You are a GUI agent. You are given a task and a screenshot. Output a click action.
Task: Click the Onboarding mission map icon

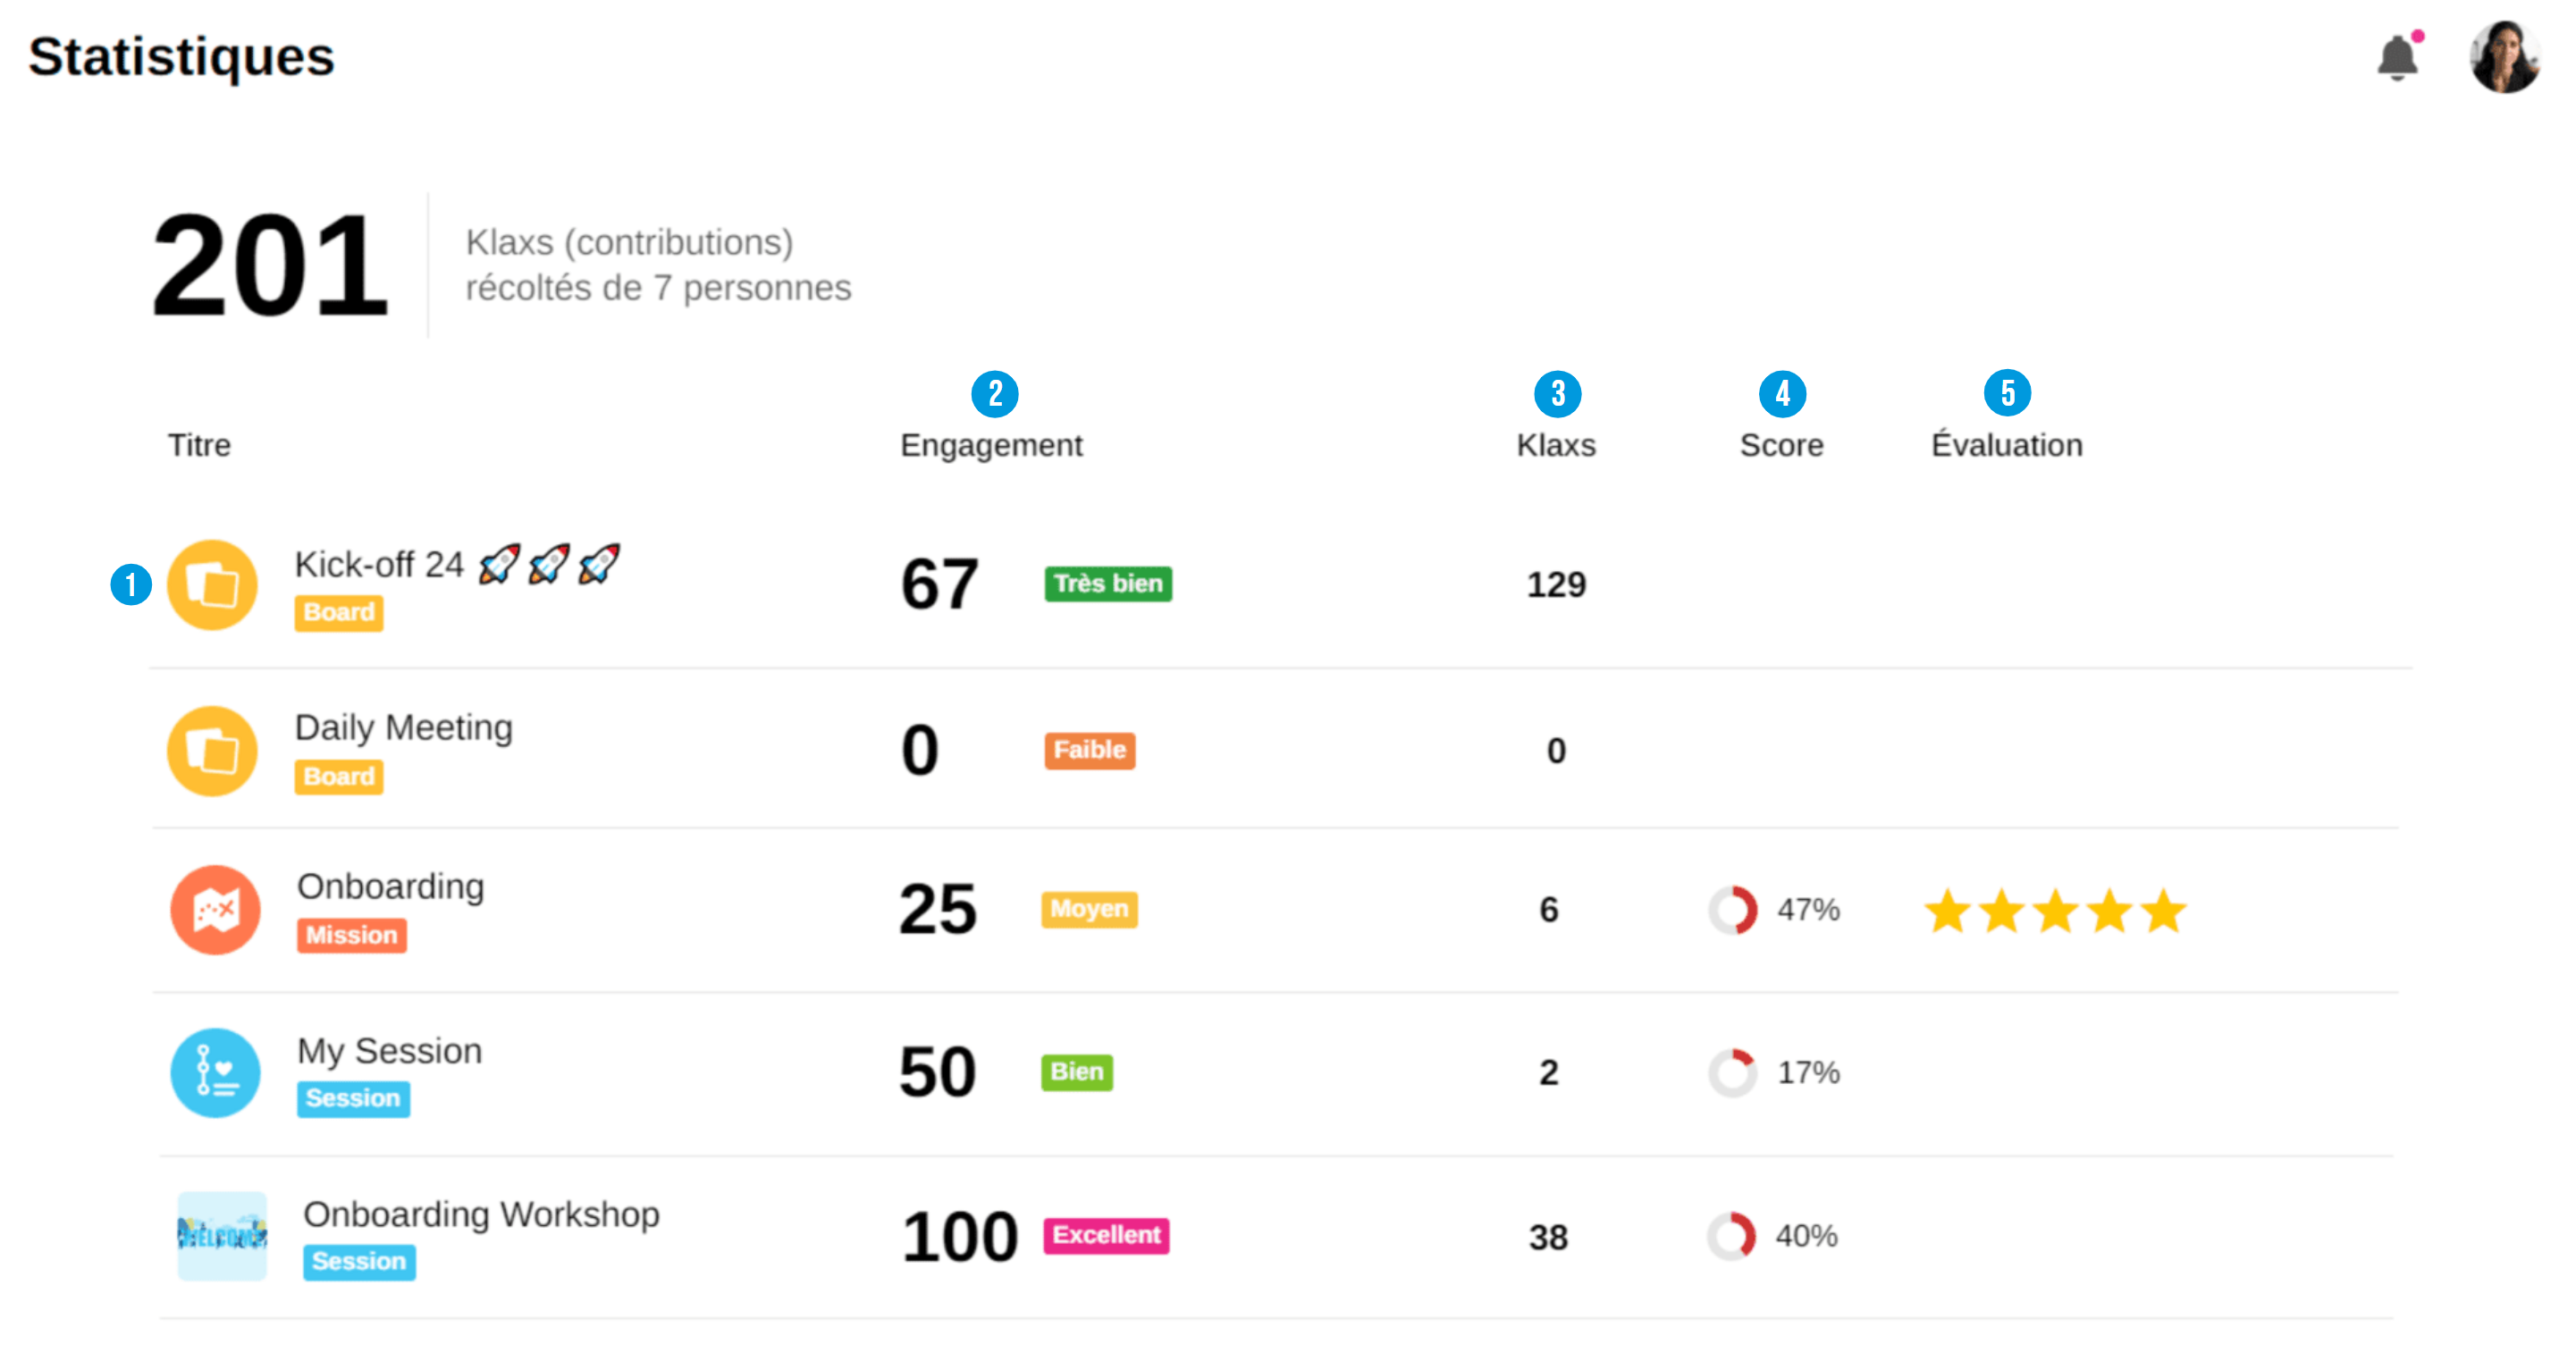[215, 910]
